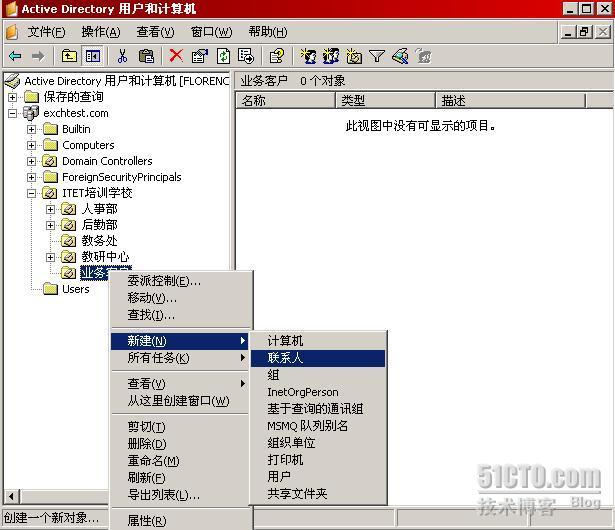Image resolution: width=615 pixels, height=530 pixels.
Task: Expand the 保存的查询 tree node
Action: (x=13, y=97)
